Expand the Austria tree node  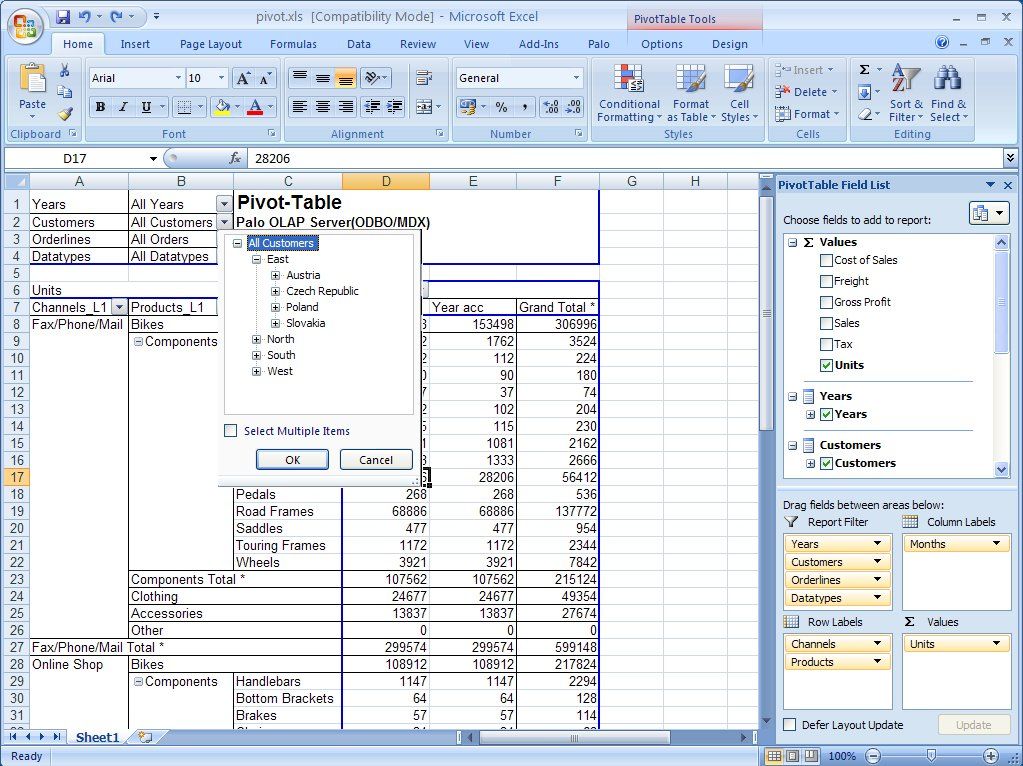tap(275, 275)
